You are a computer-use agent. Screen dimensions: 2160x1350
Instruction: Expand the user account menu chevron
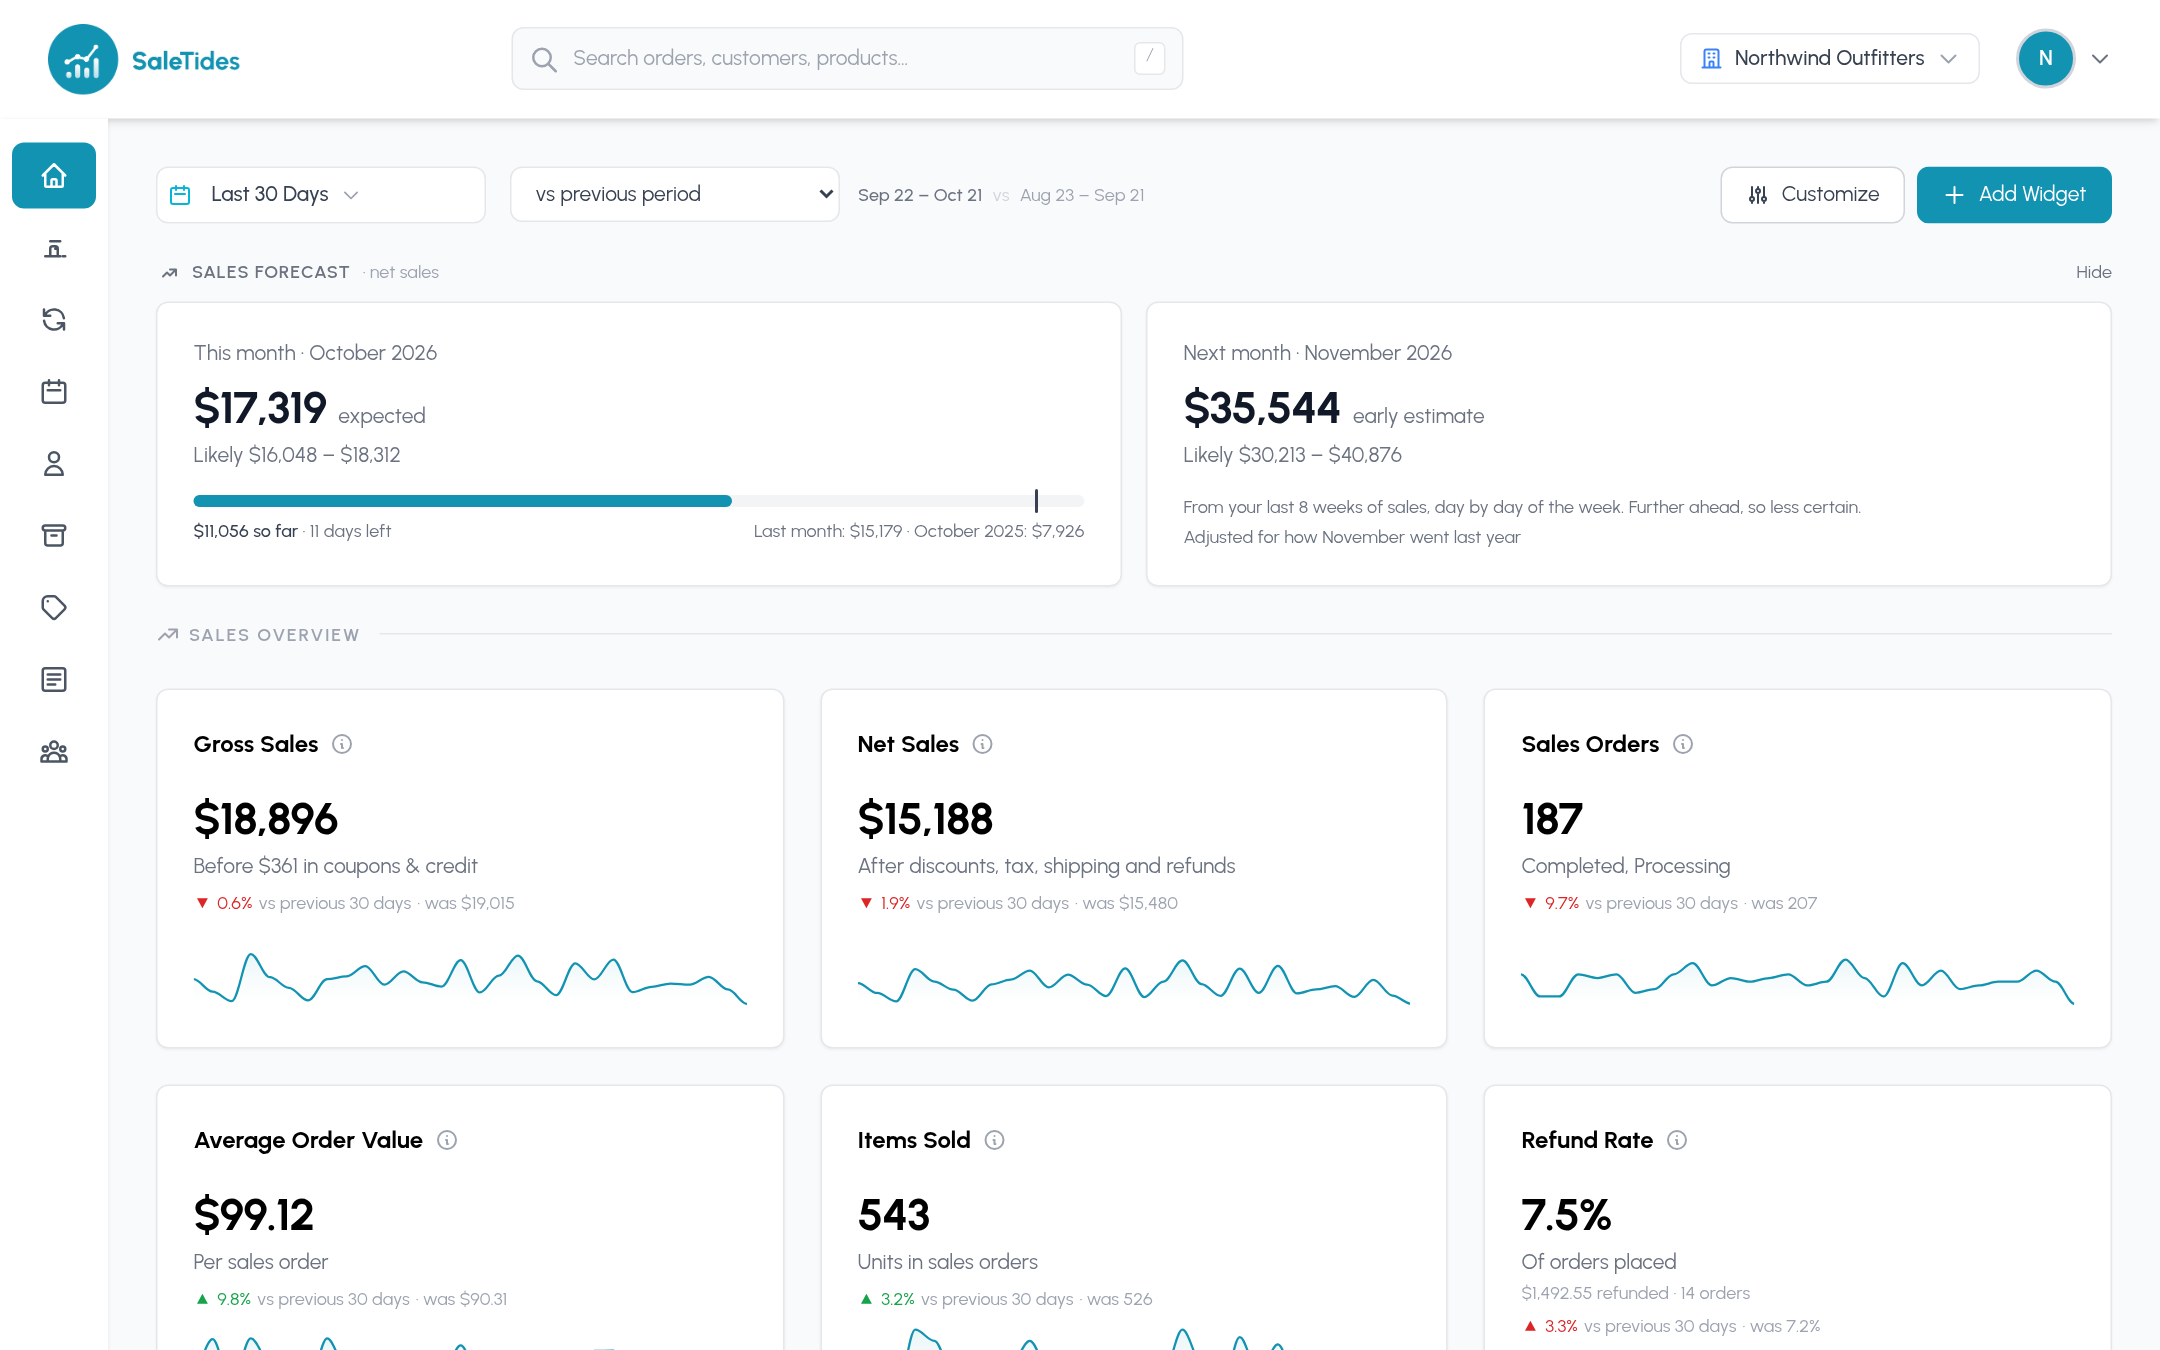tap(2100, 59)
